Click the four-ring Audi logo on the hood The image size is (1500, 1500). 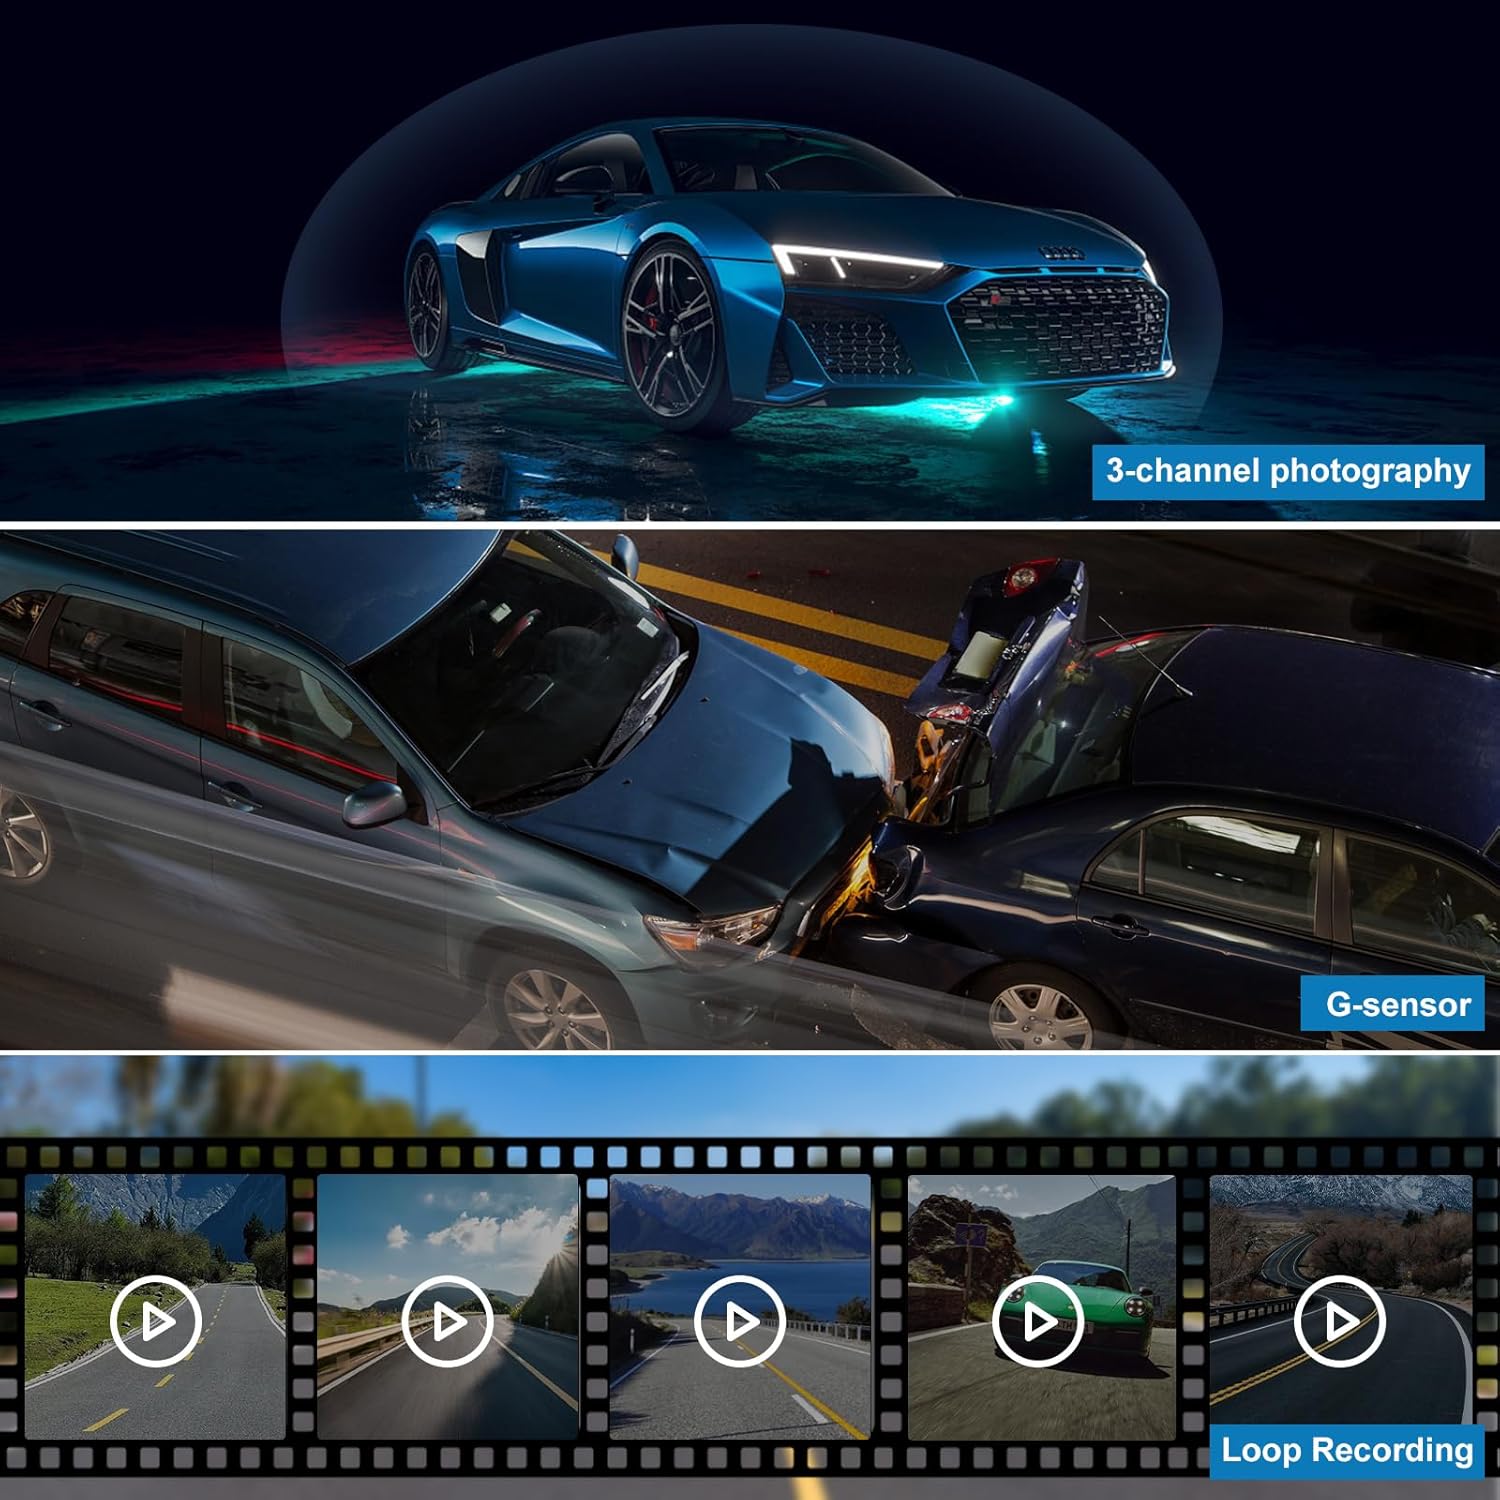(1063, 254)
